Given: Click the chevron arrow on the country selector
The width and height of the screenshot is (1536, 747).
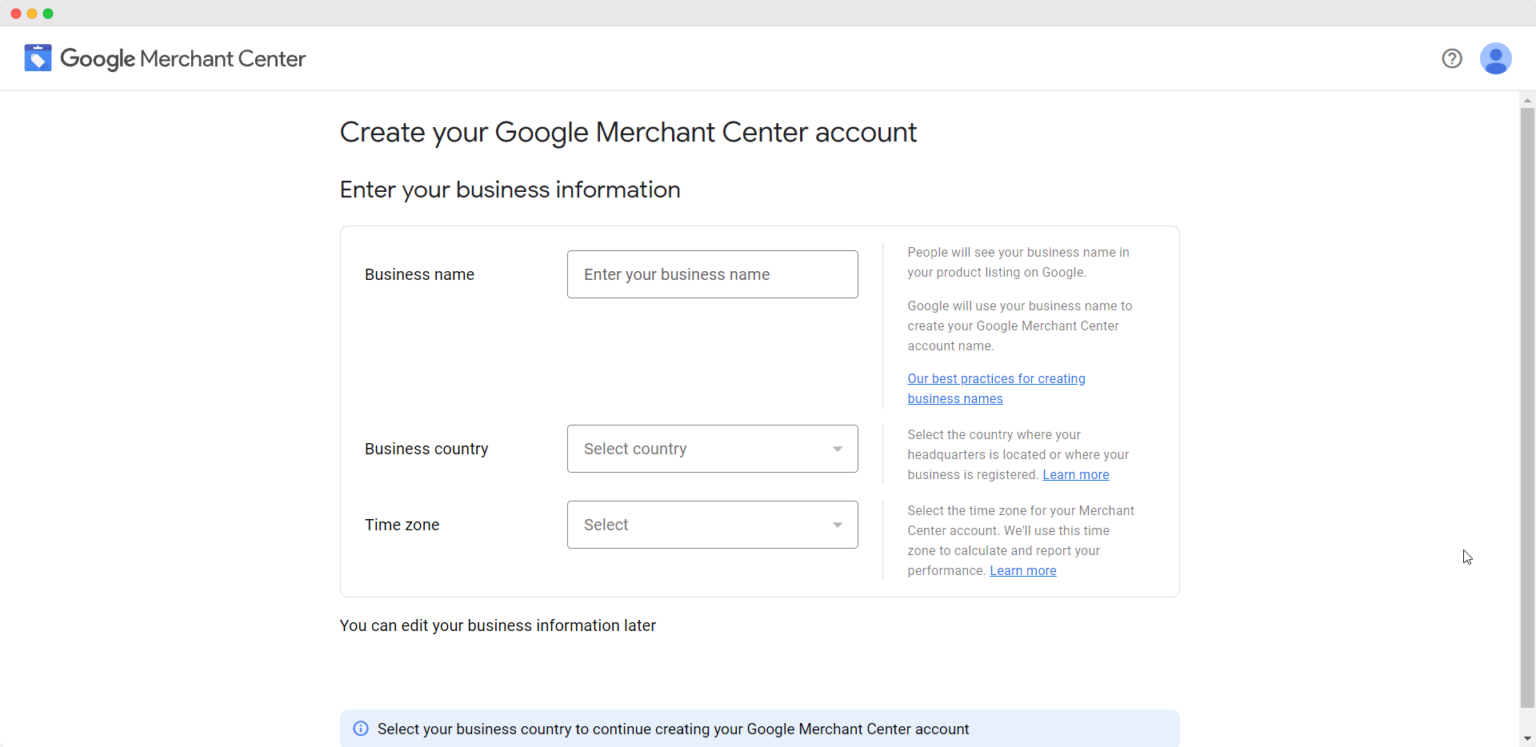Looking at the screenshot, I should pyautogui.click(x=838, y=448).
